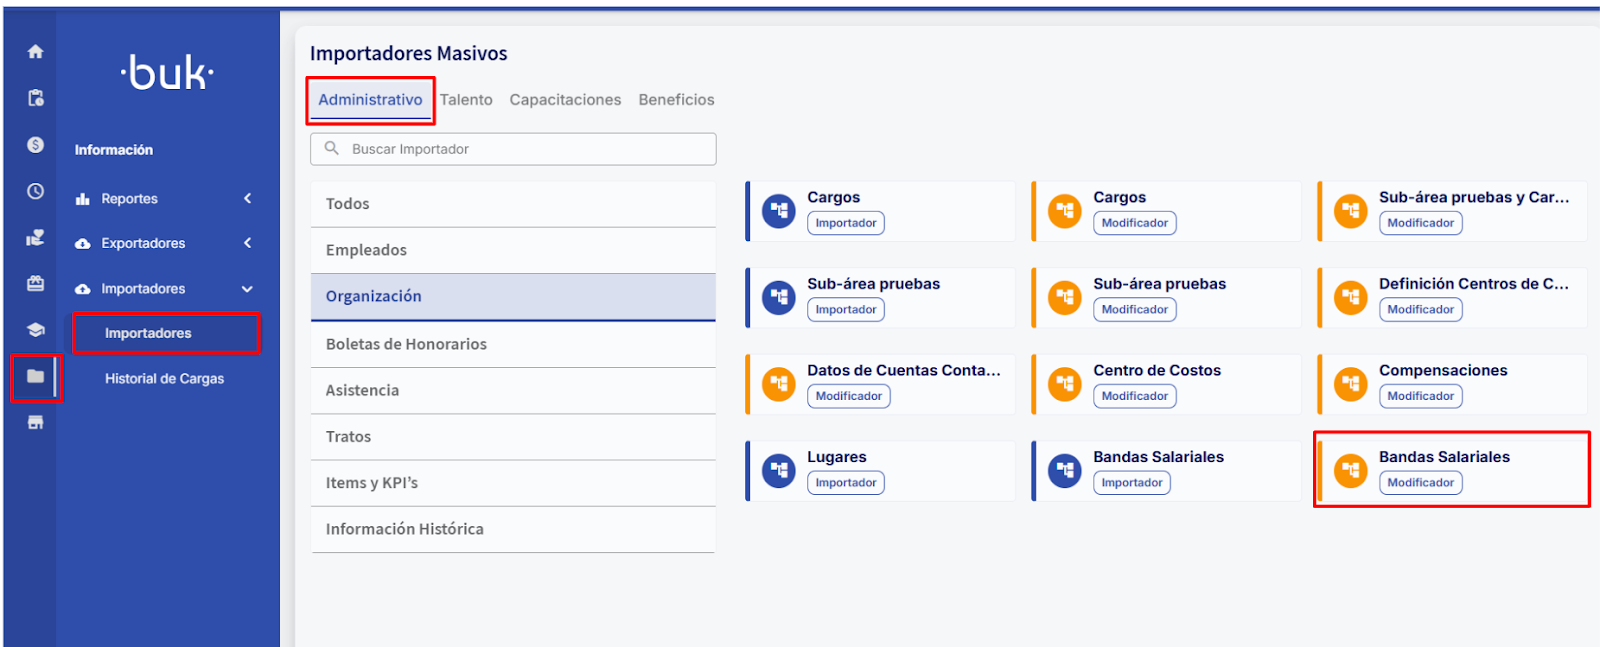Select the Beneficios tab
1600x647 pixels.
(x=676, y=100)
